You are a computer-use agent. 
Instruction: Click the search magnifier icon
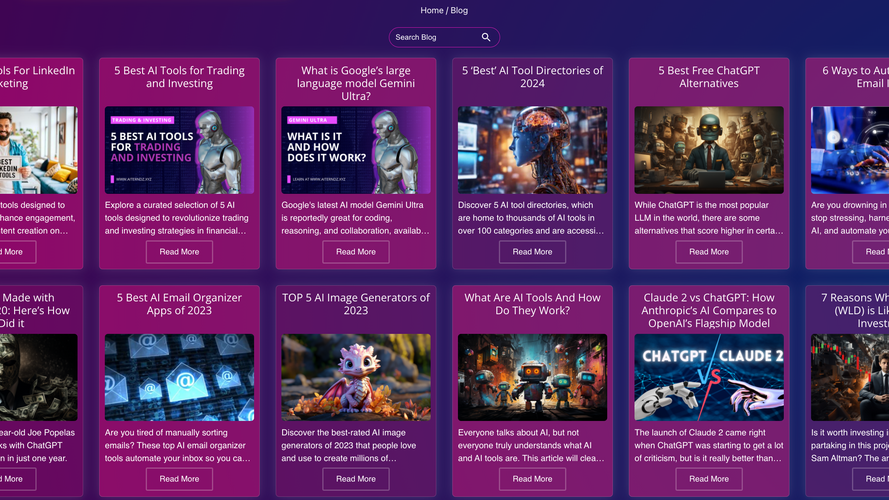point(486,37)
